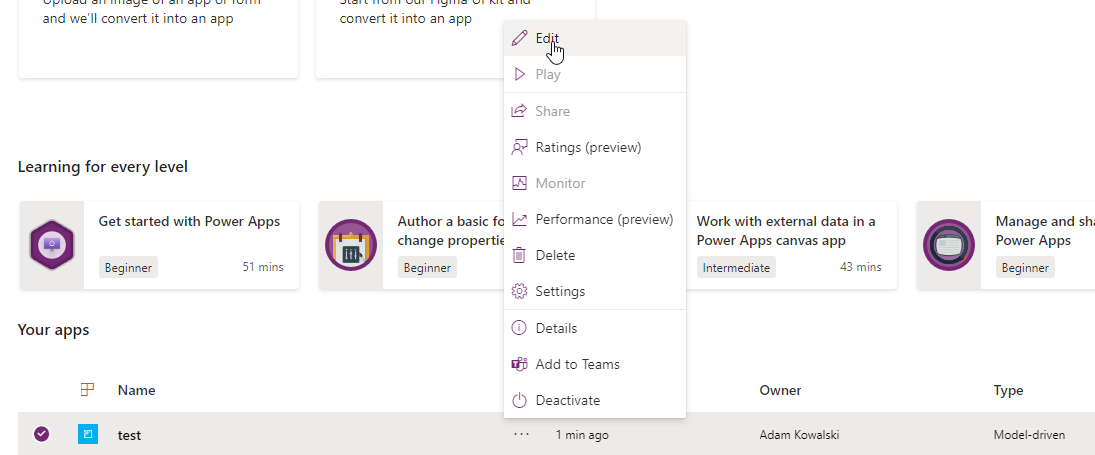The image size is (1095, 455).
Task: Click the Teams logo icon
Action: (519, 364)
